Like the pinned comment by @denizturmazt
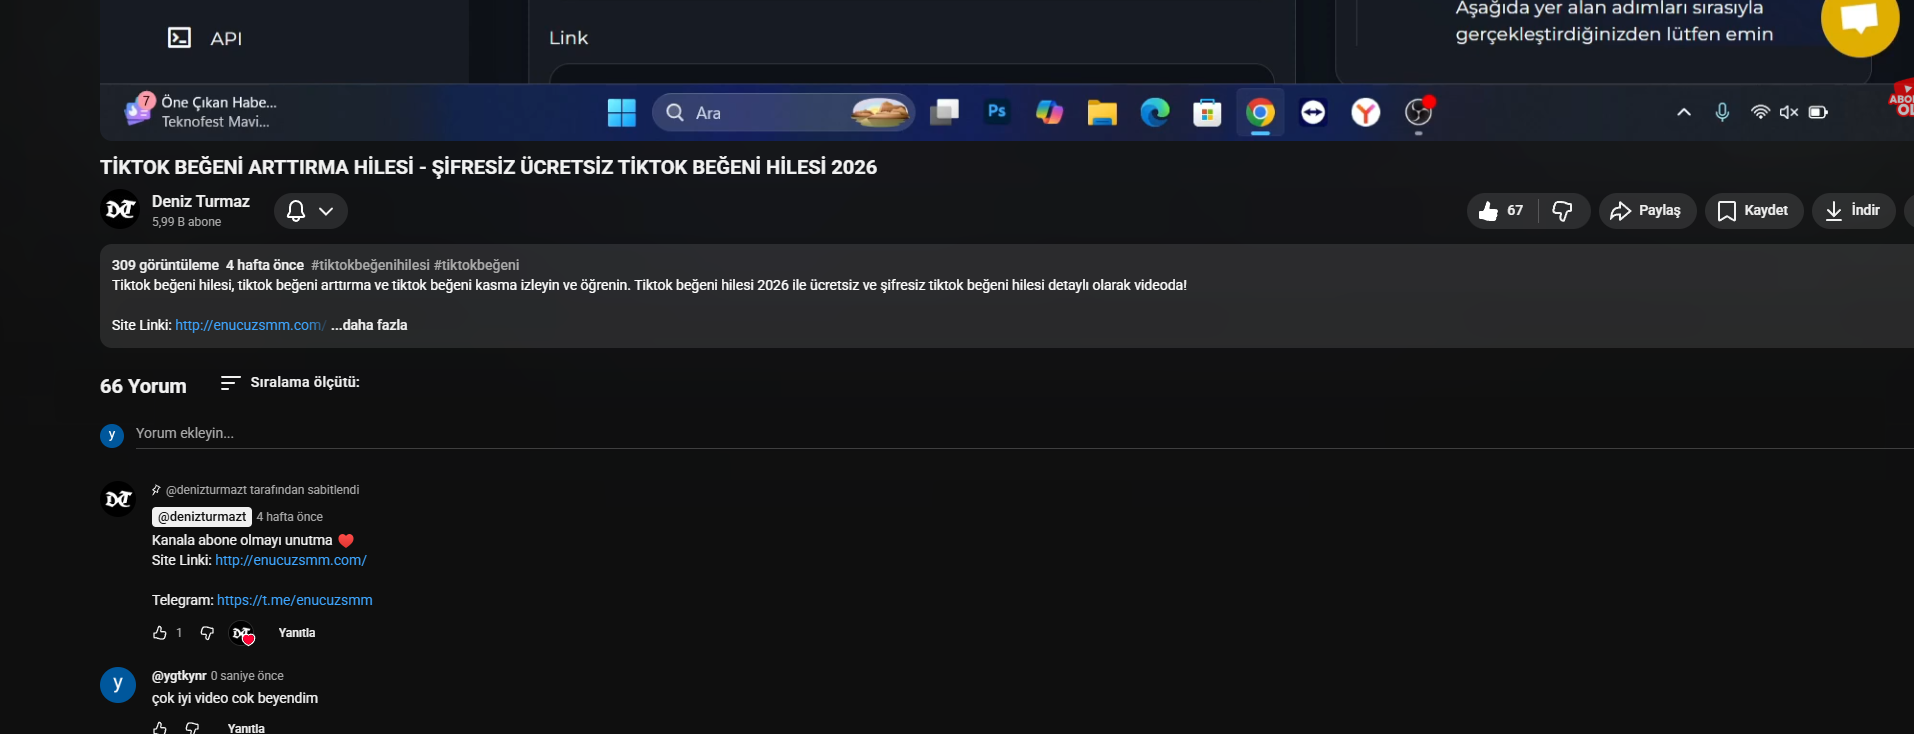 tap(160, 633)
